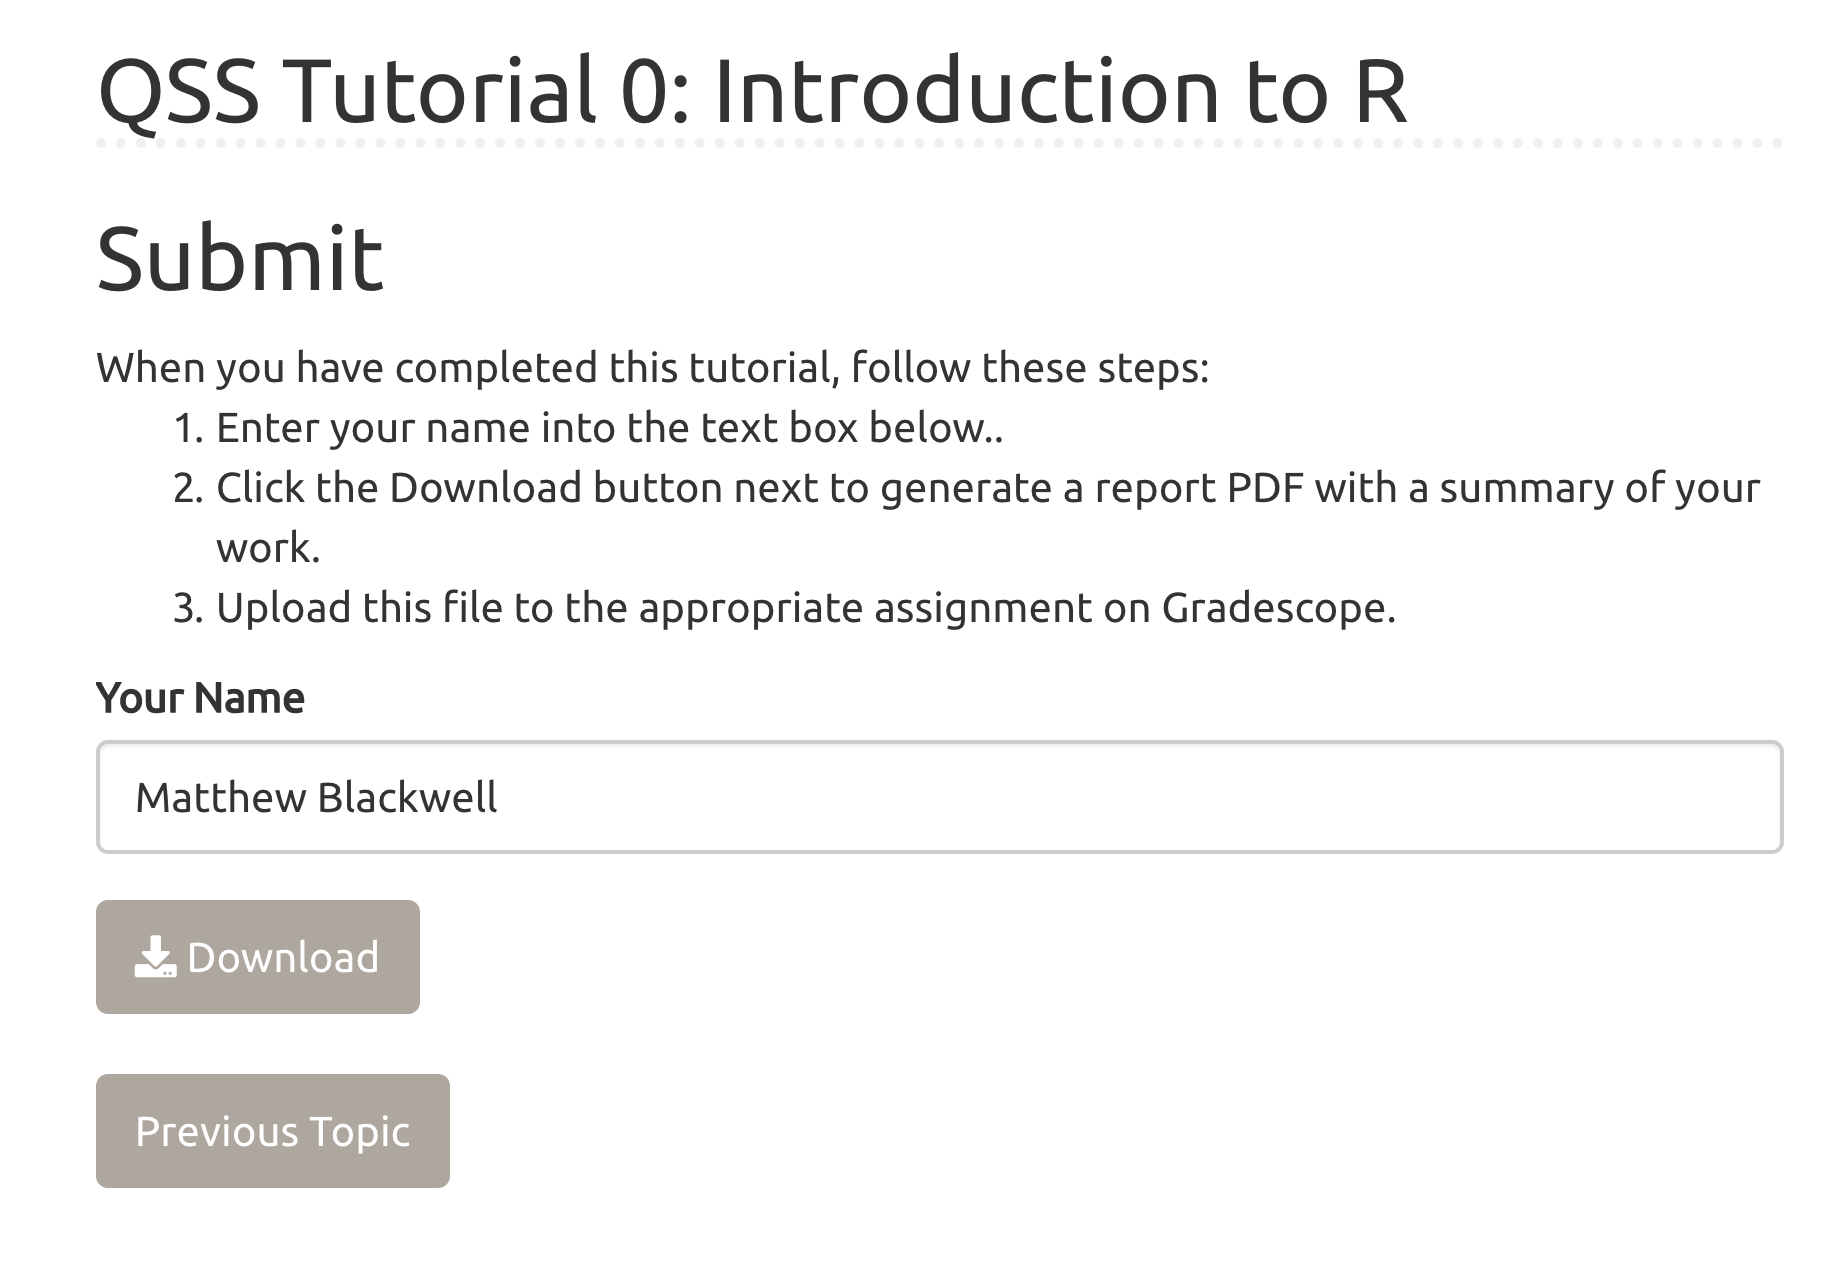Select step 3 'Upload this file' instruction
The height and width of the screenshot is (1264, 1838).
(784, 608)
